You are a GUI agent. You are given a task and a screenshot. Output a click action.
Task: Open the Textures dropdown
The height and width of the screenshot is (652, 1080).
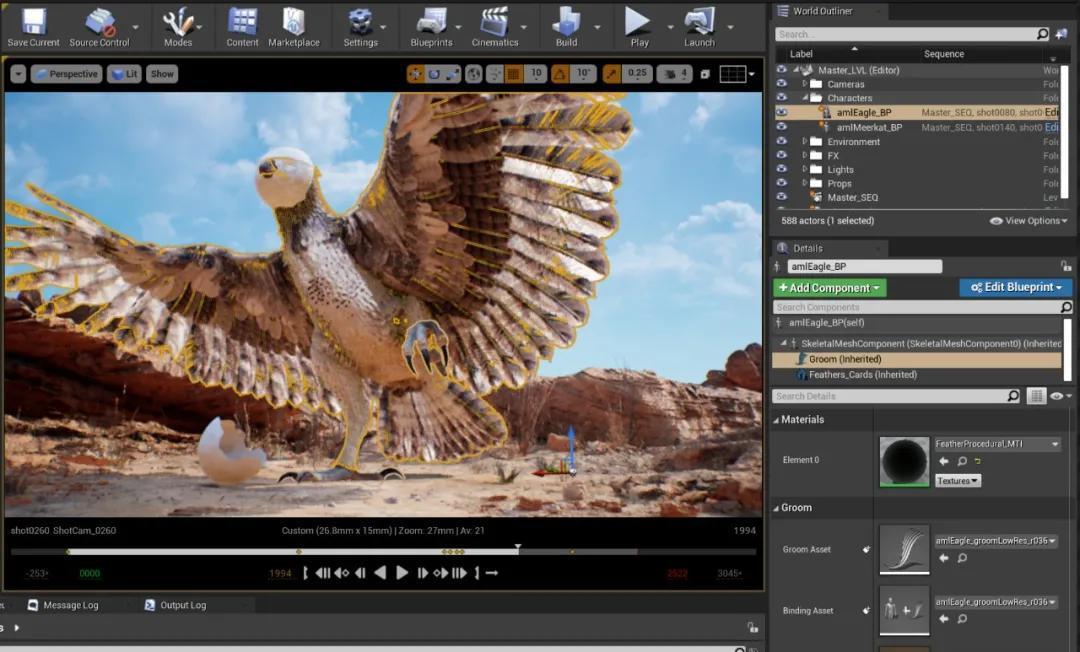pyautogui.click(x=957, y=481)
